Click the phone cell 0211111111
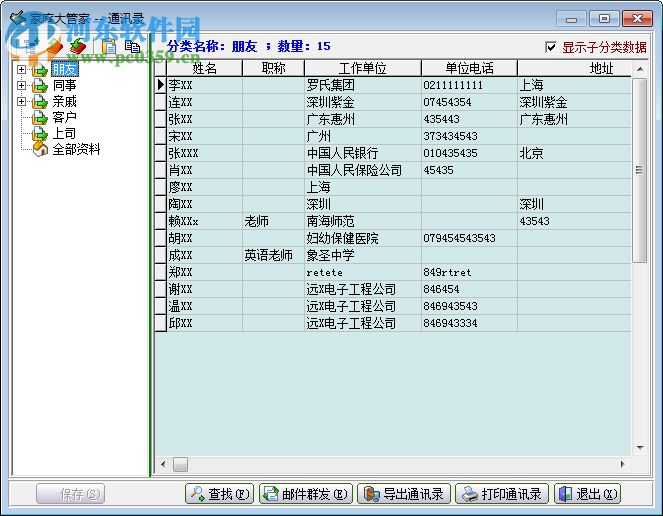Image resolution: width=663 pixels, height=516 pixels. tap(469, 85)
